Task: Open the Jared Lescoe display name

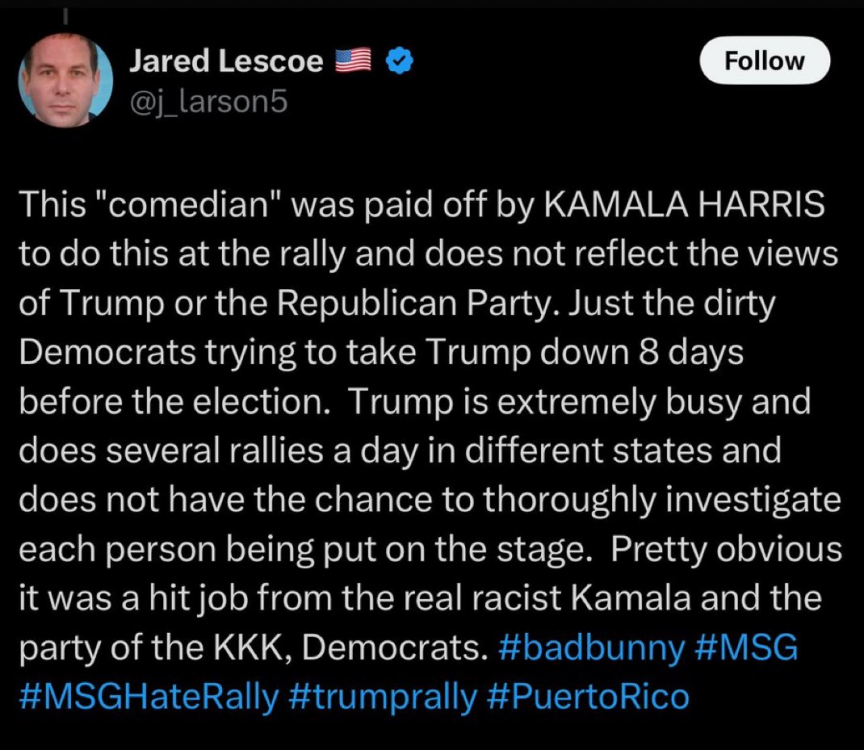Action: [225, 62]
